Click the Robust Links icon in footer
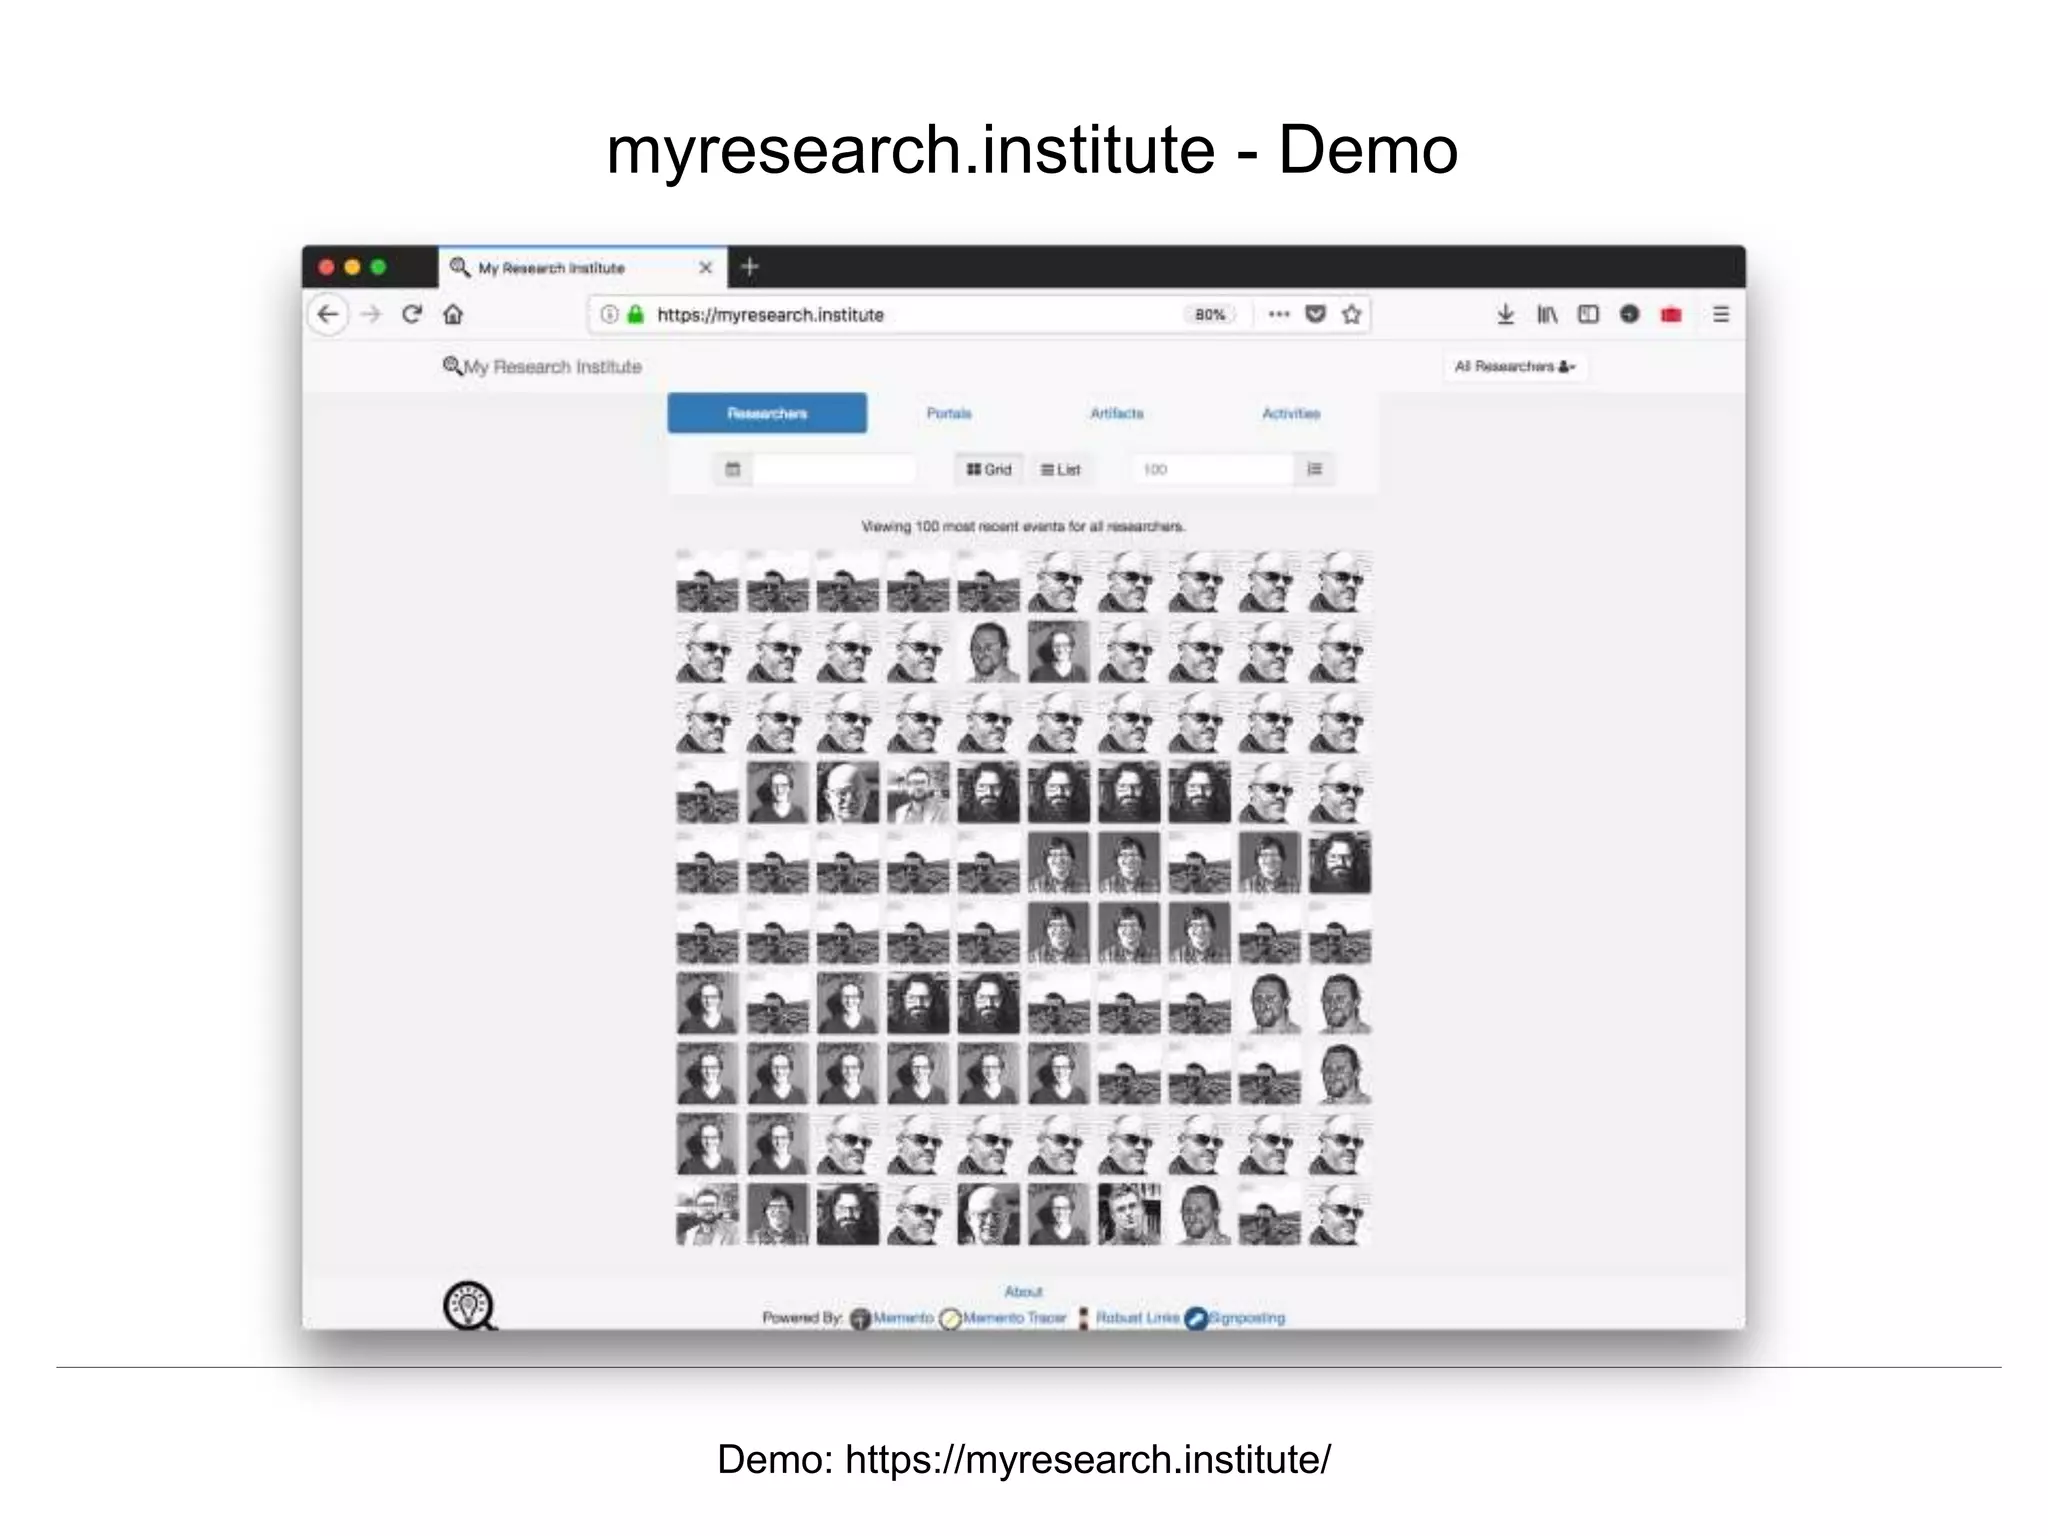The height and width of the screenshot is (1536, 2048). point(1083,1319)
